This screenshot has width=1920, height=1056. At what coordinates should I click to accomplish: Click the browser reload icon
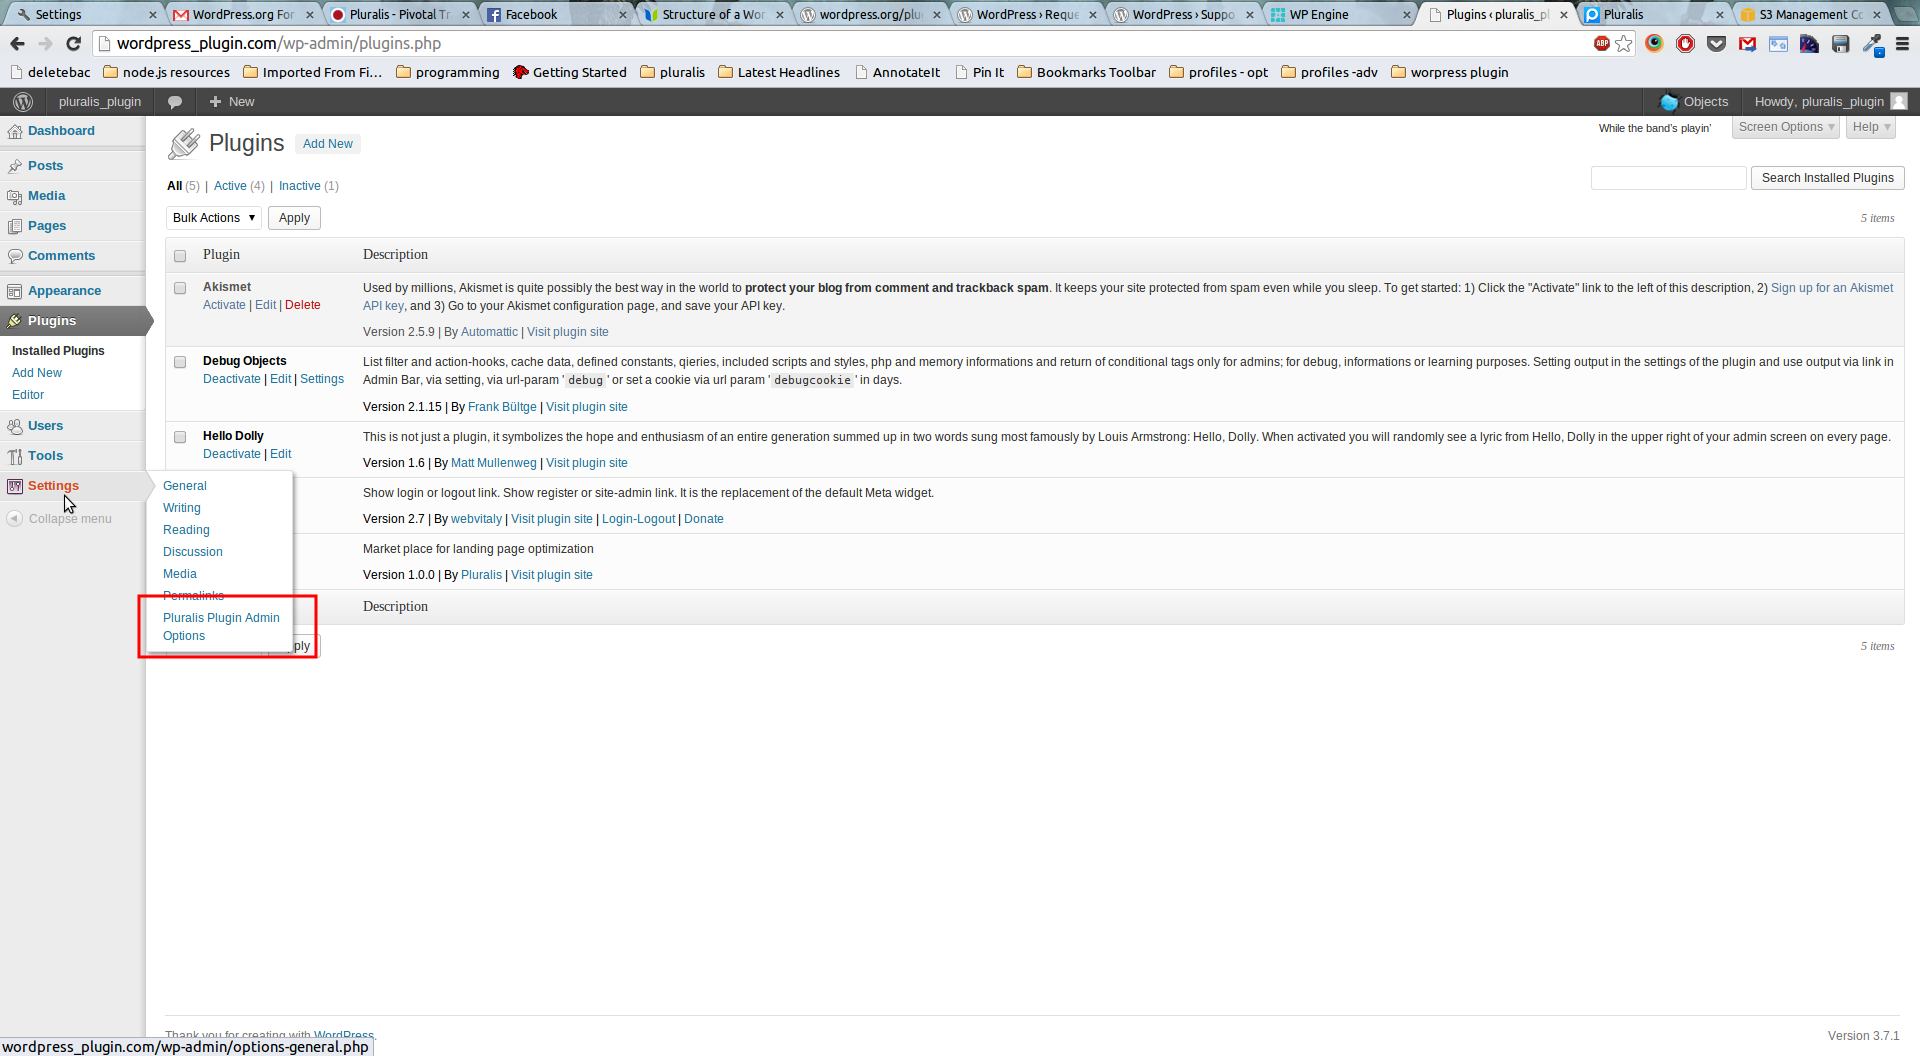click(73, 43)
